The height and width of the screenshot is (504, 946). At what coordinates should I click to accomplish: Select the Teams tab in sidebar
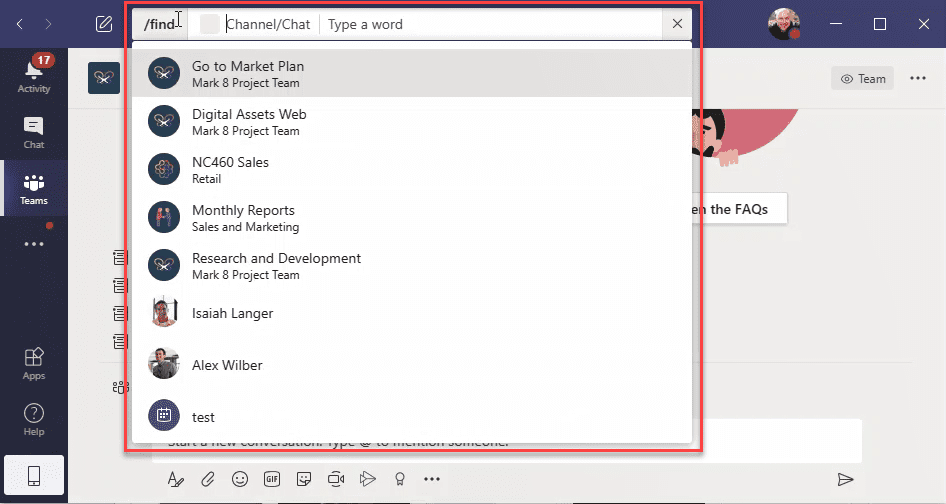click(34, 188)
